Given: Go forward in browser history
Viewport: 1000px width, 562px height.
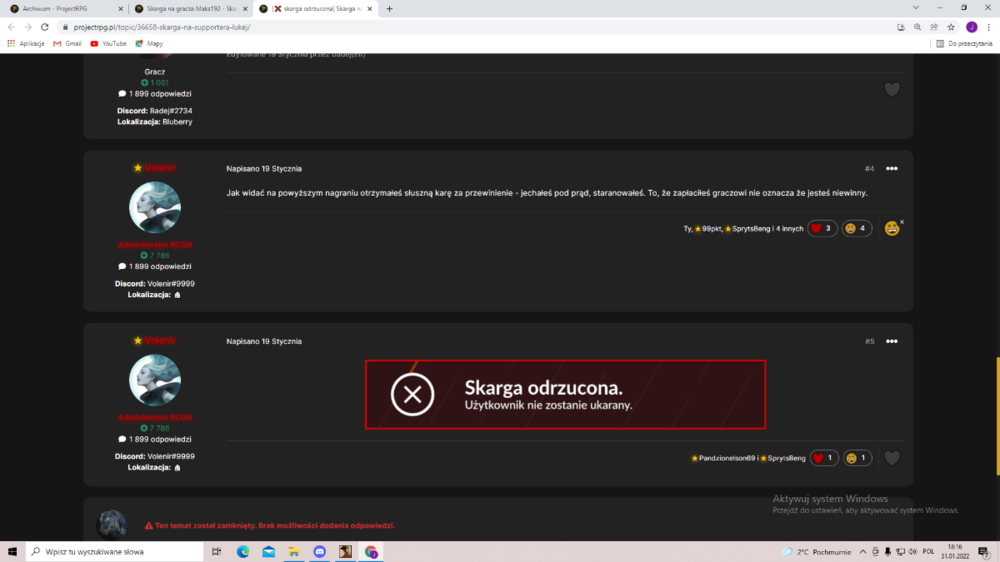Looking at the screenshot, I should click(27, 27).
